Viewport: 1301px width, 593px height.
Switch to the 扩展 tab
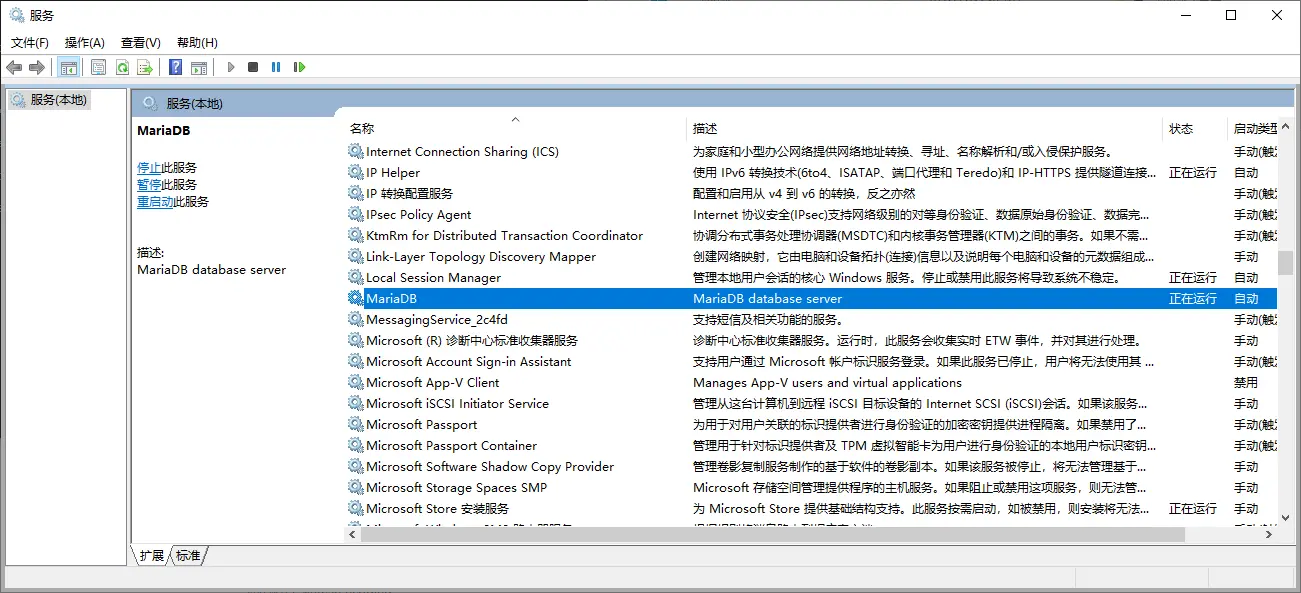click(150, 556)
